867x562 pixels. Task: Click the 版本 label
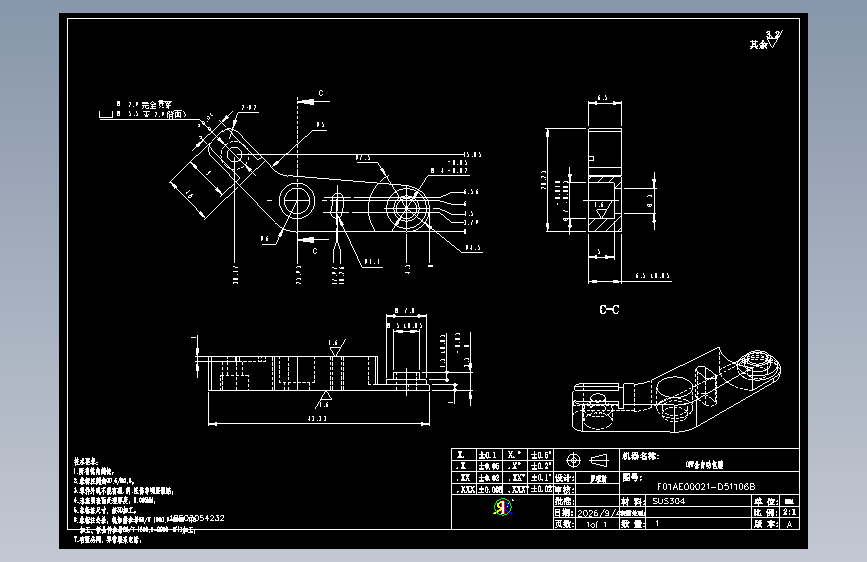766,524
